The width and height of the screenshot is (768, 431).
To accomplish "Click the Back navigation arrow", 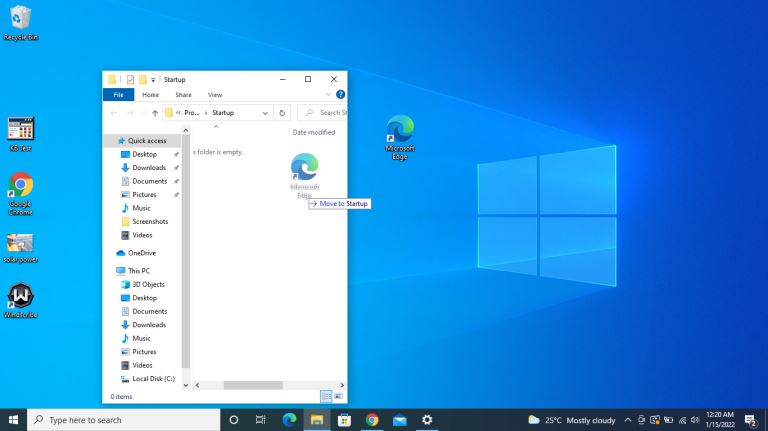I will (114, 113).
